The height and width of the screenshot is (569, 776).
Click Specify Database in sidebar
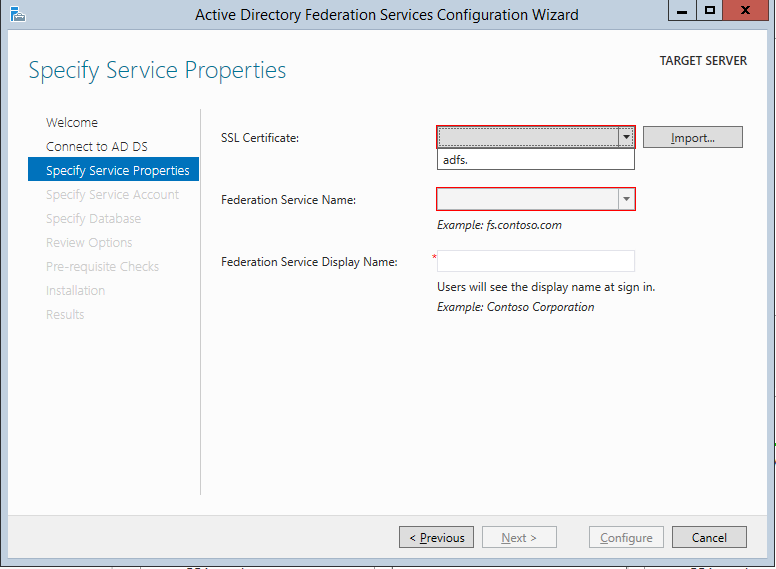(93, 219)
